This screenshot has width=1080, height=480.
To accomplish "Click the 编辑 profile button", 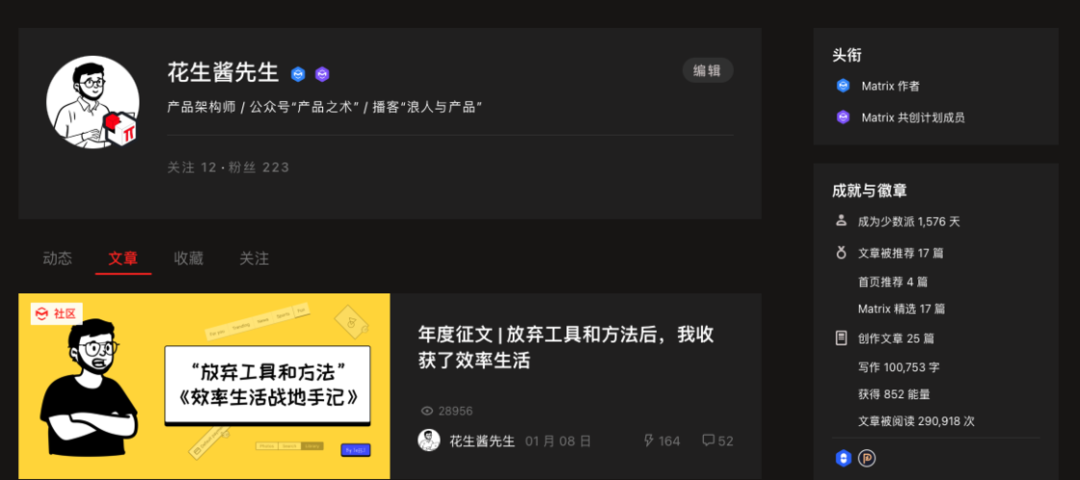I will pyautogui.click(x=707, y=70).
